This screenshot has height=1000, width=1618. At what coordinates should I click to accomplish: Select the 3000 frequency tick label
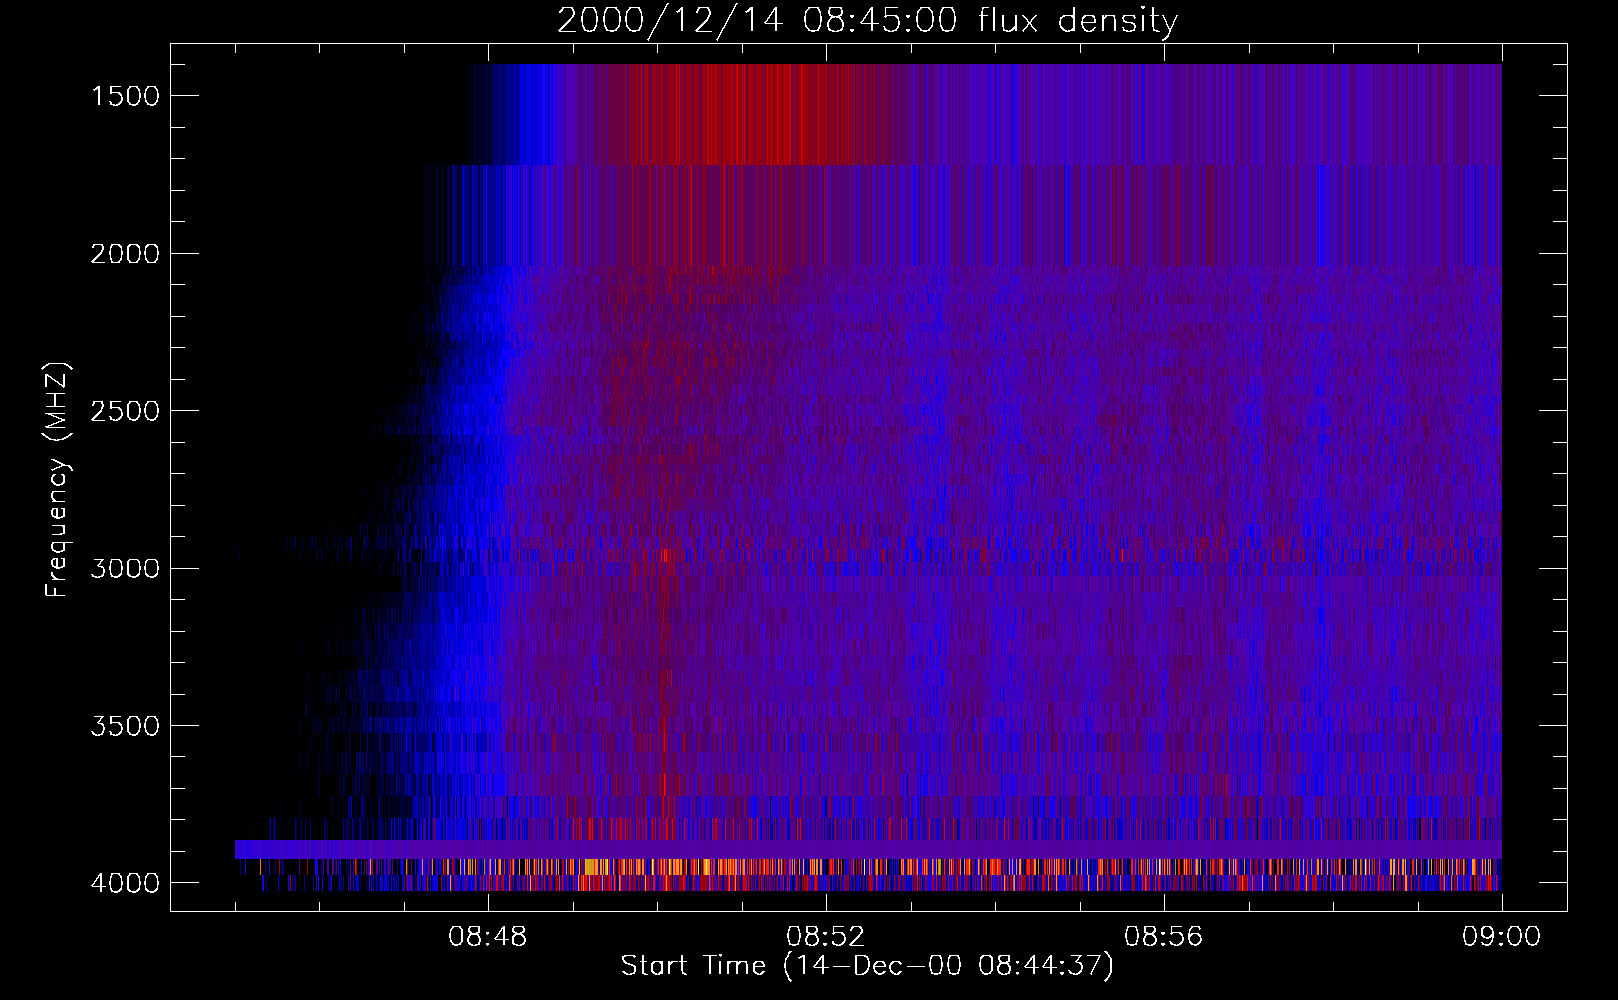click(x=125, y=569)
